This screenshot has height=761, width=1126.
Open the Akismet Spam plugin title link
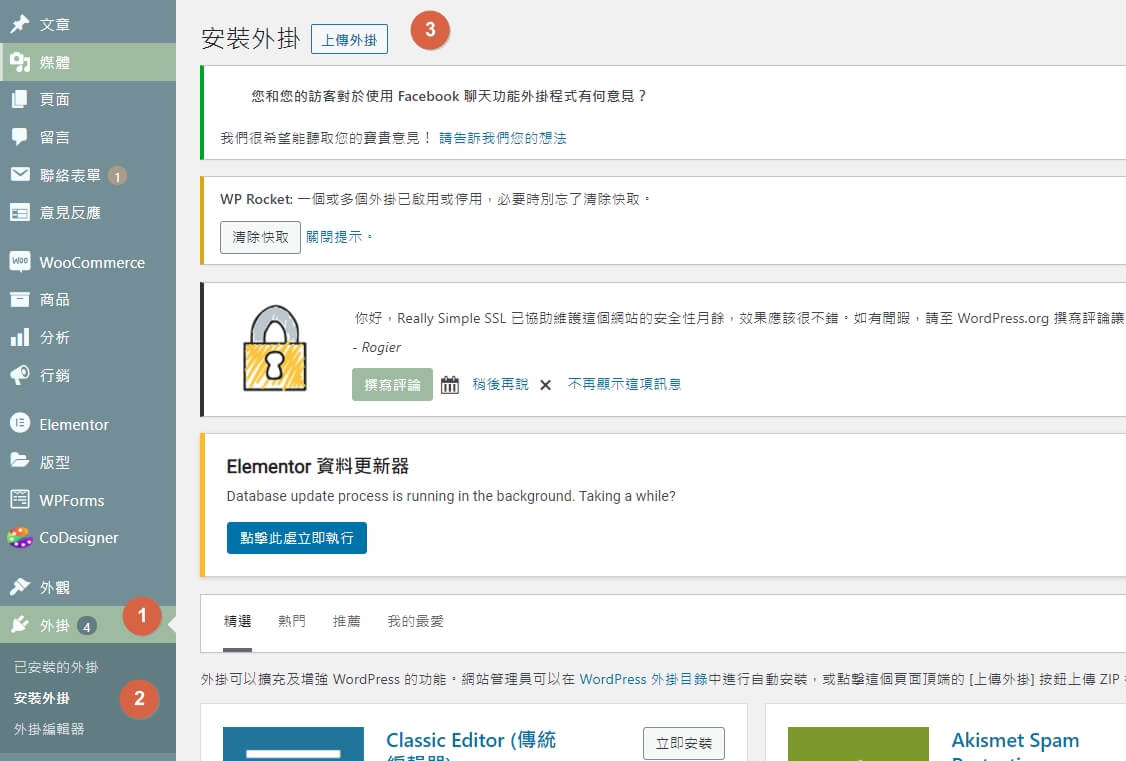[x=1015, y=745]
